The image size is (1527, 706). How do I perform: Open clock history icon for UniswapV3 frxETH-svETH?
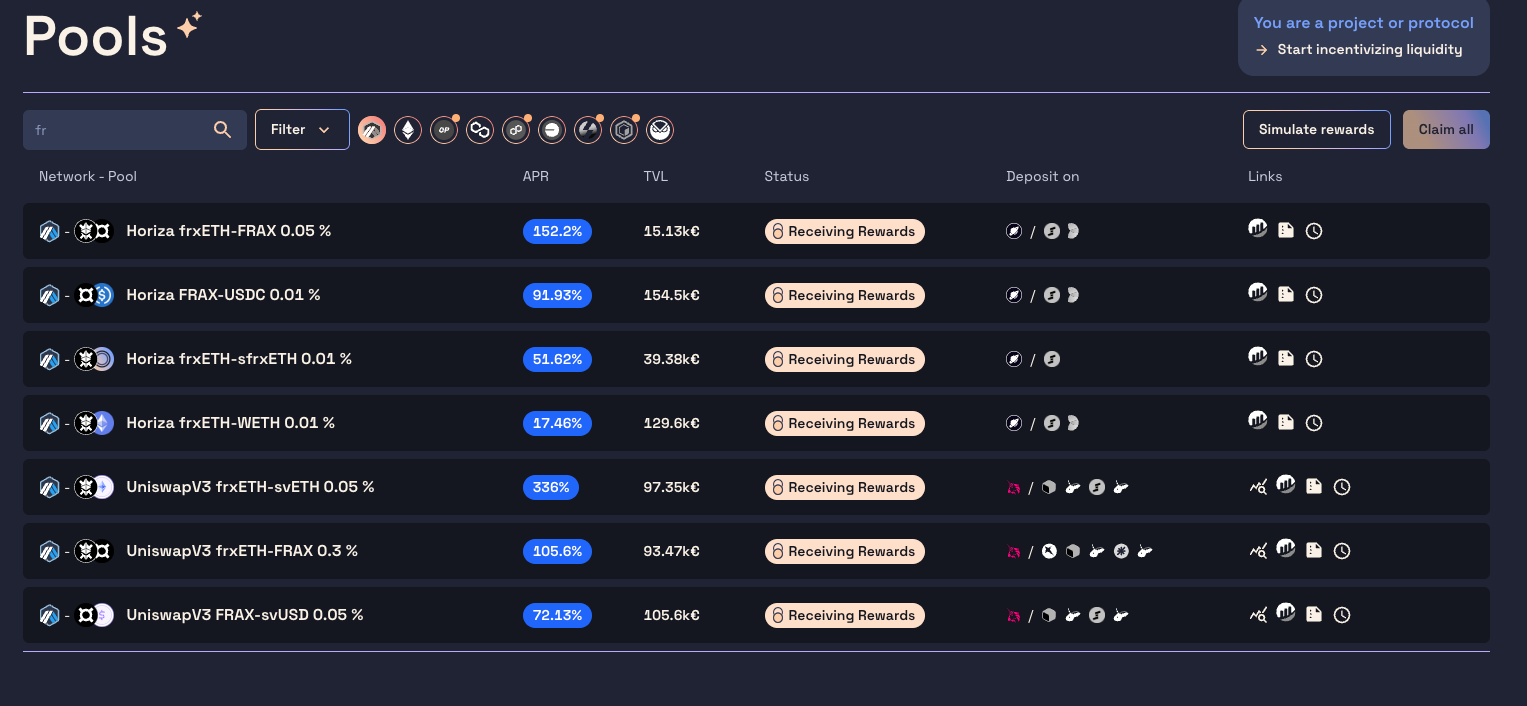point(1342,487)
